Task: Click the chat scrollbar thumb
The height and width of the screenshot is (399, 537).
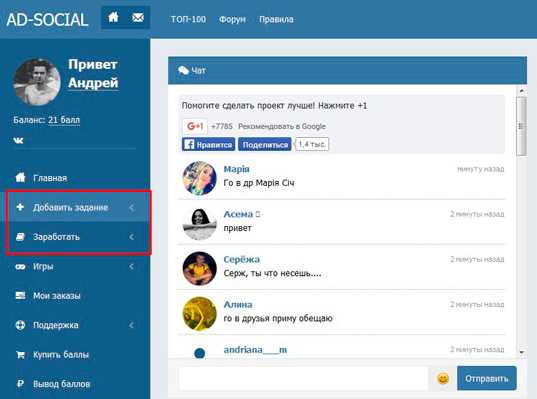Action: (521, 126)
